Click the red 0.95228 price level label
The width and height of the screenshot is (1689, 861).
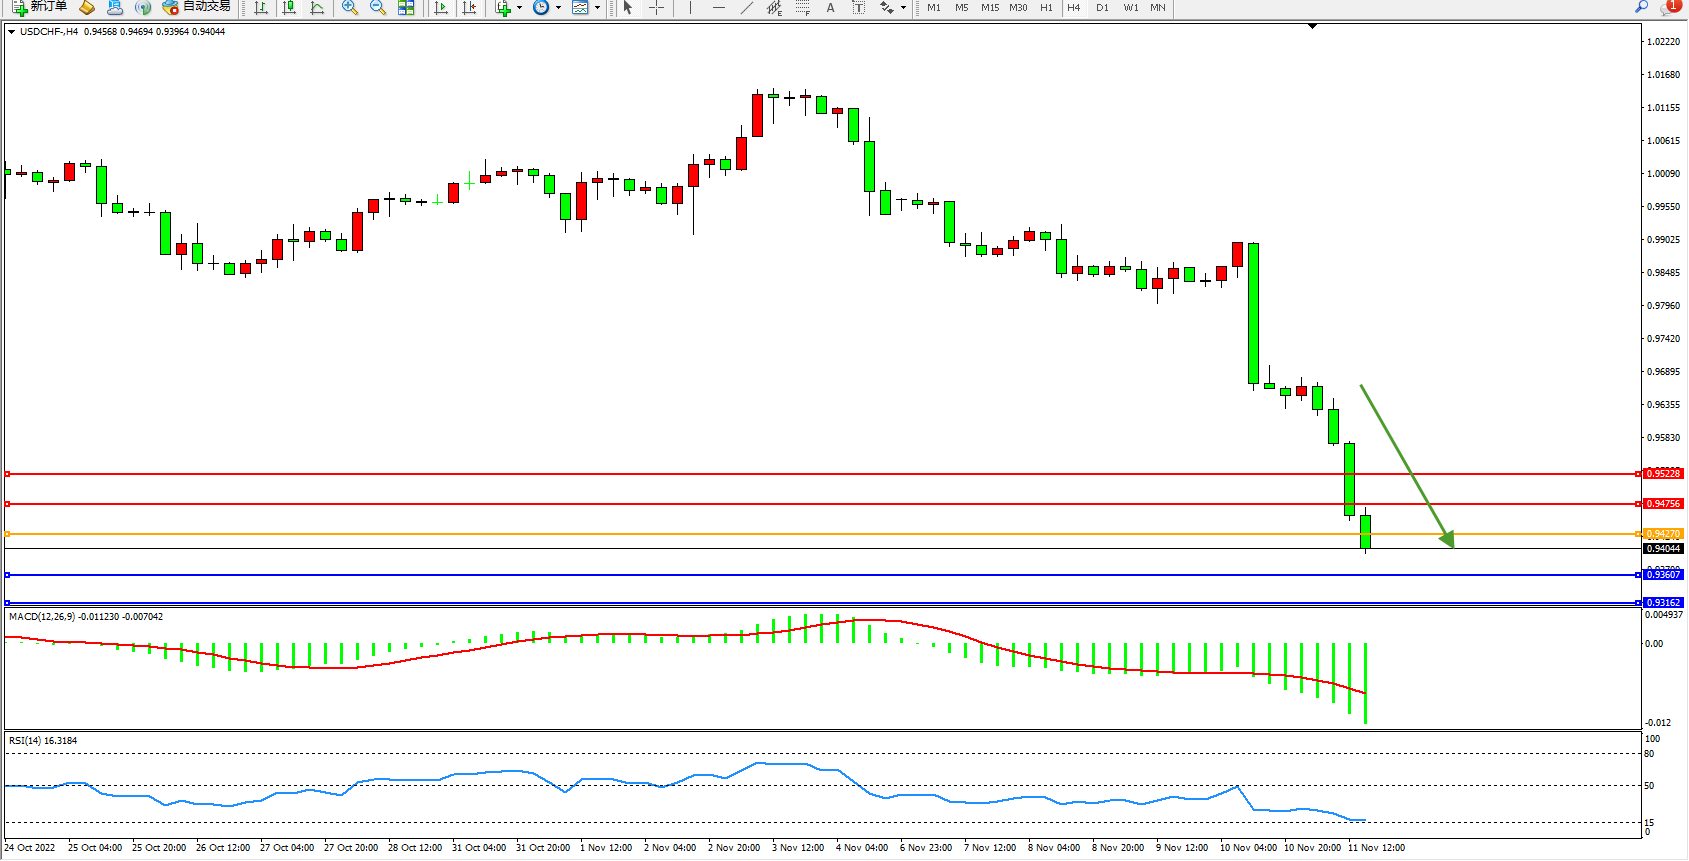click(1663, 474)
